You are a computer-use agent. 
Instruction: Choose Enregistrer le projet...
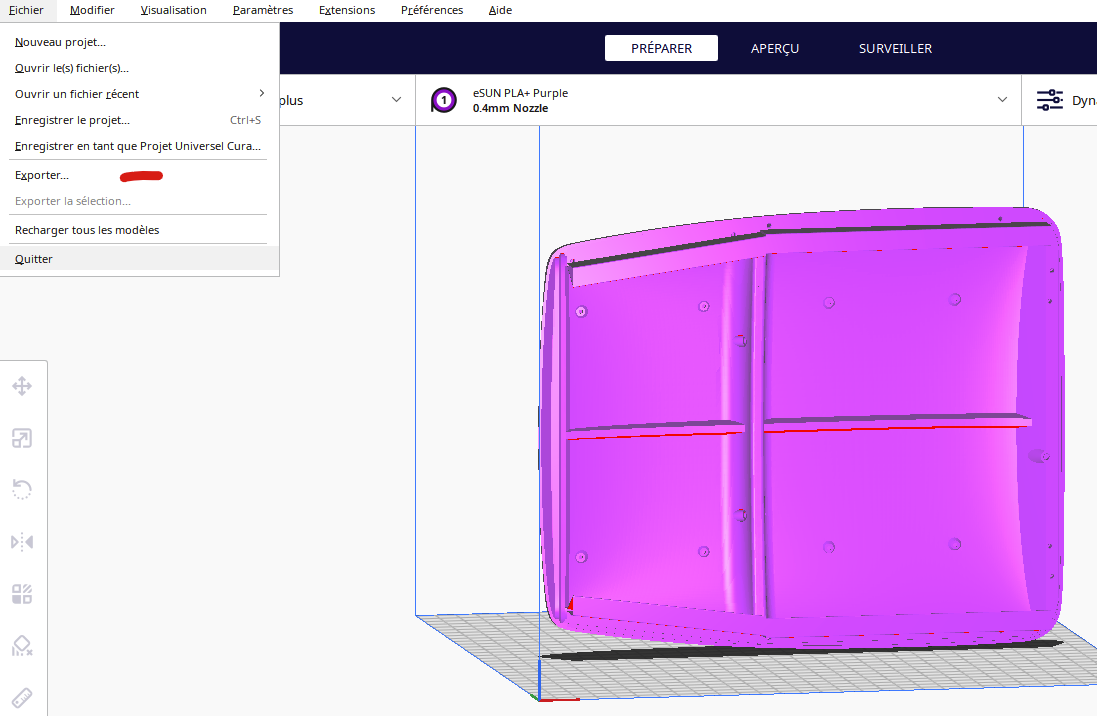[139, 120]
